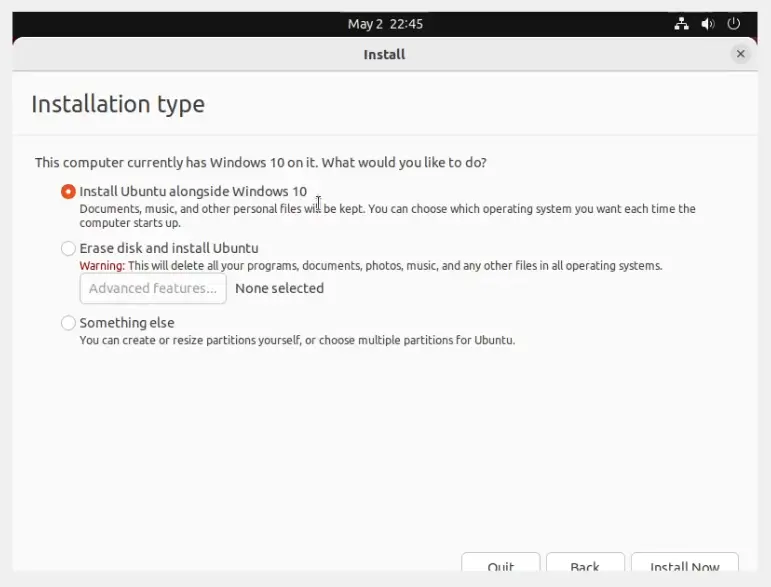Open the power menu icon
The image size is (771, 587).
(x=734, y=24)
